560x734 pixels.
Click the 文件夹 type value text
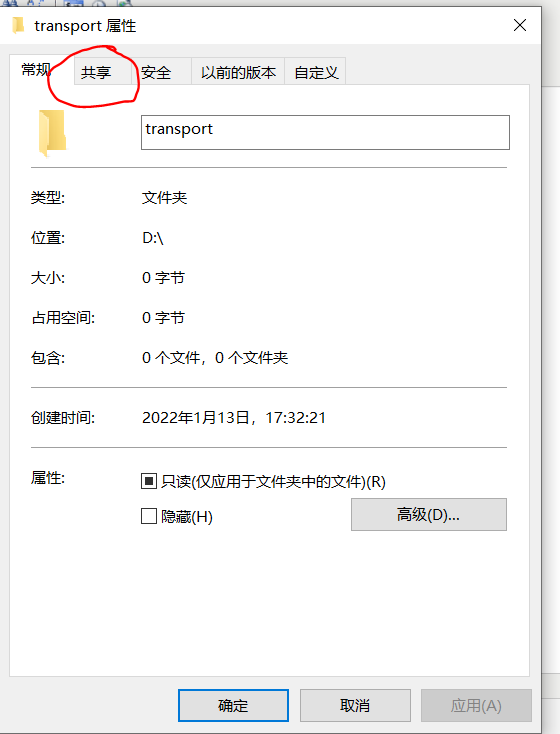coord(164,198)
